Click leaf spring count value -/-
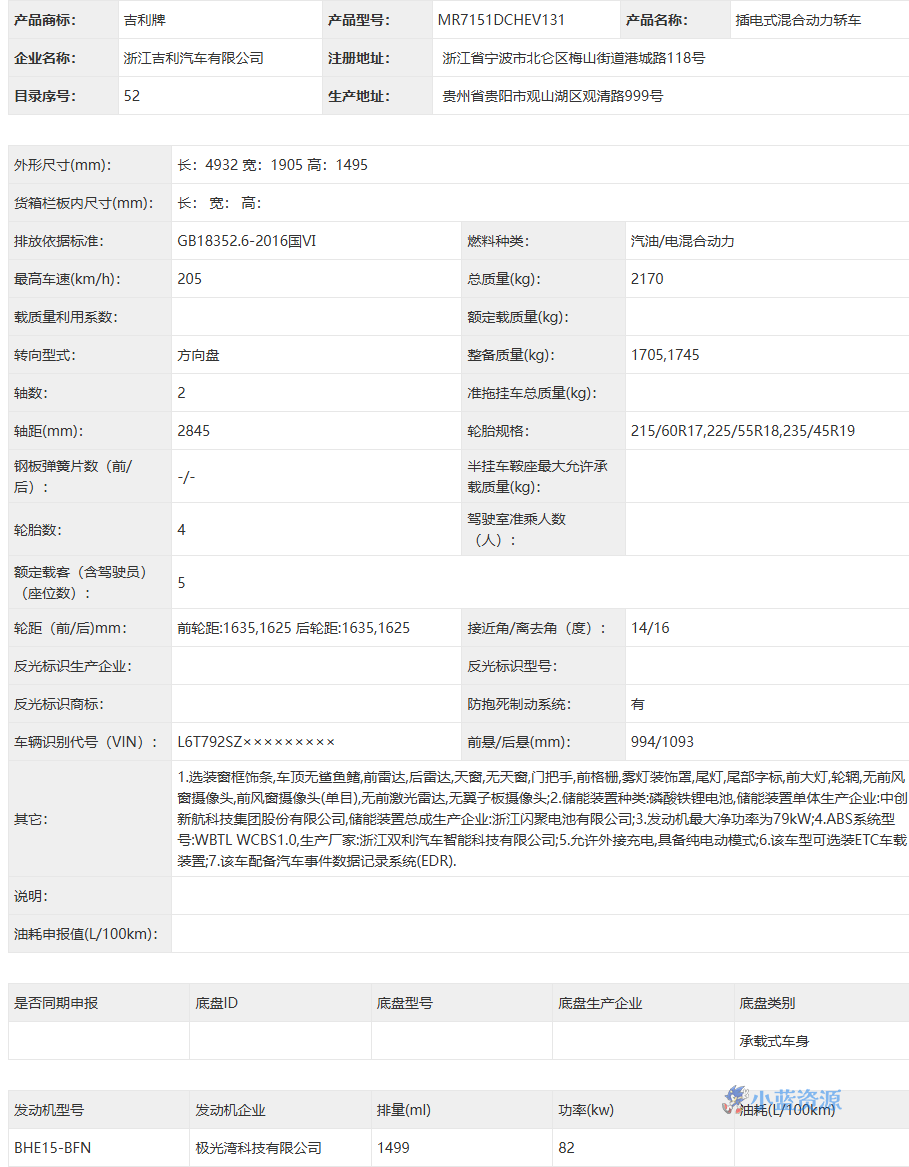909x1167 pixels. pyautogui.click(x=186, y=476)
